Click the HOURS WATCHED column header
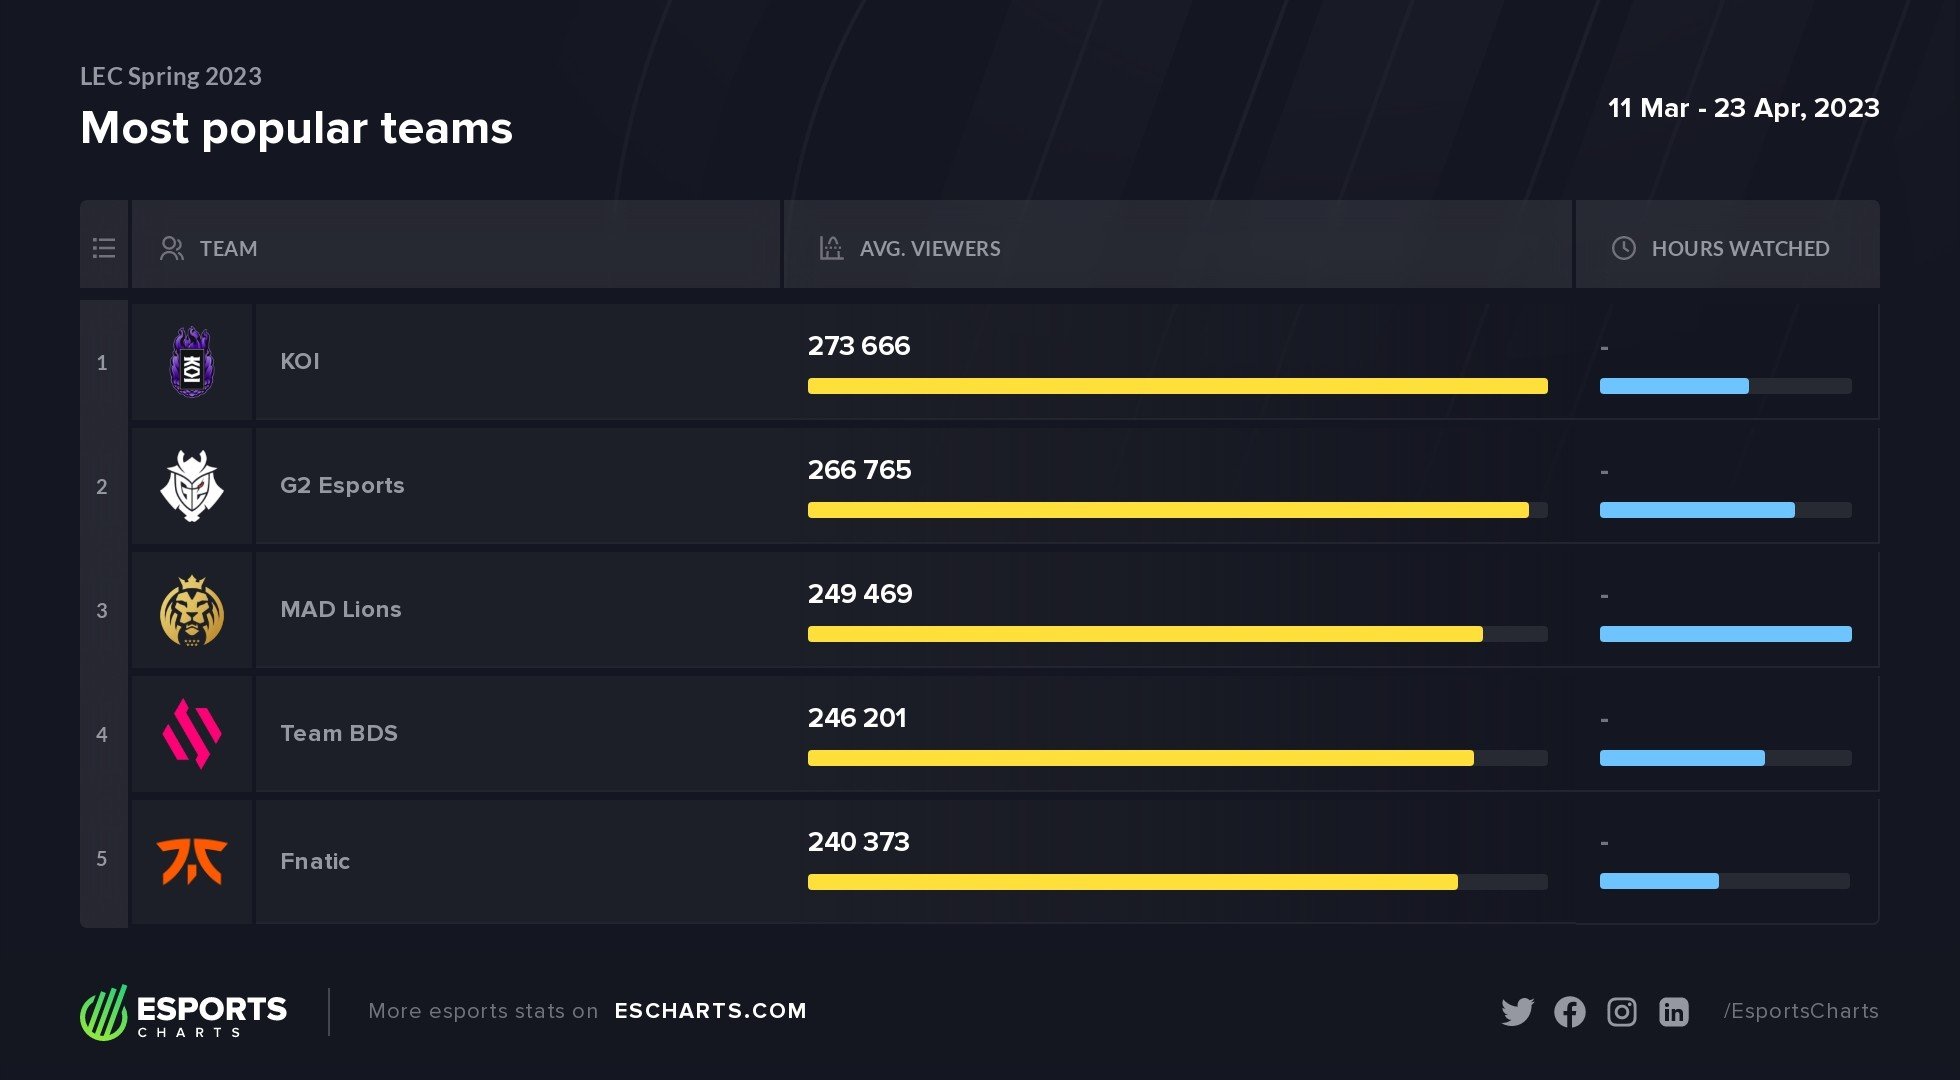The height and width of the screenshot is (1080, 1960). click(1739, 248)
